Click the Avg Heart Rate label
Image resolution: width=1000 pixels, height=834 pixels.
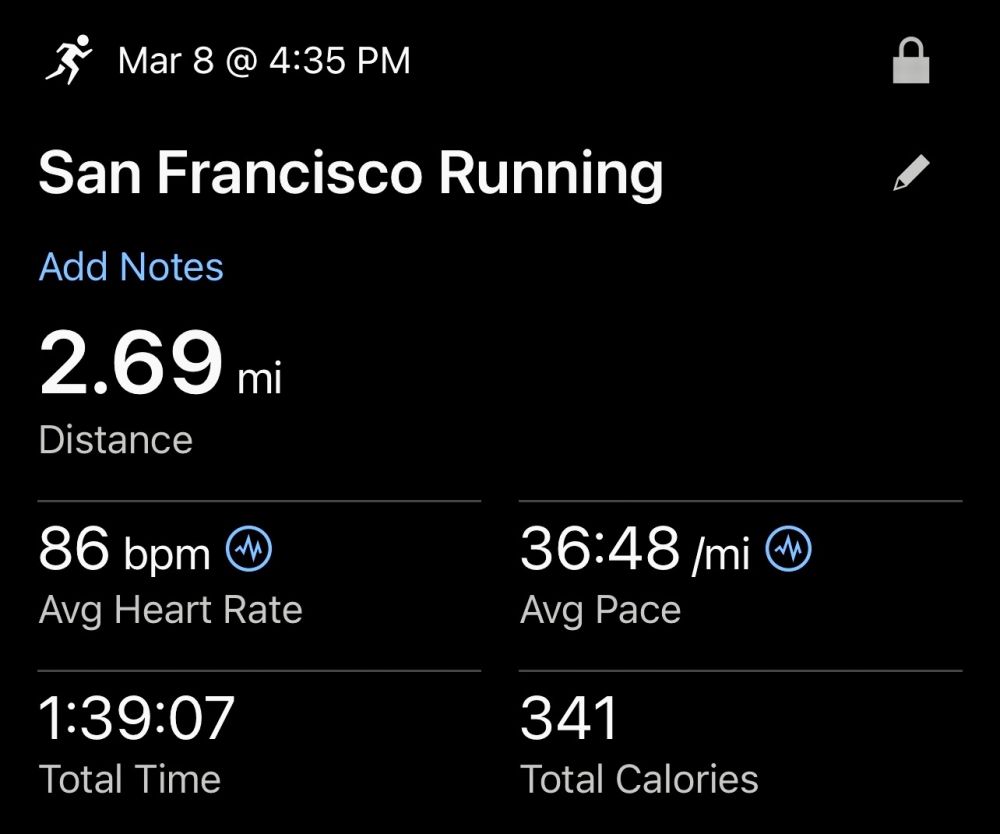click(171, 610)
